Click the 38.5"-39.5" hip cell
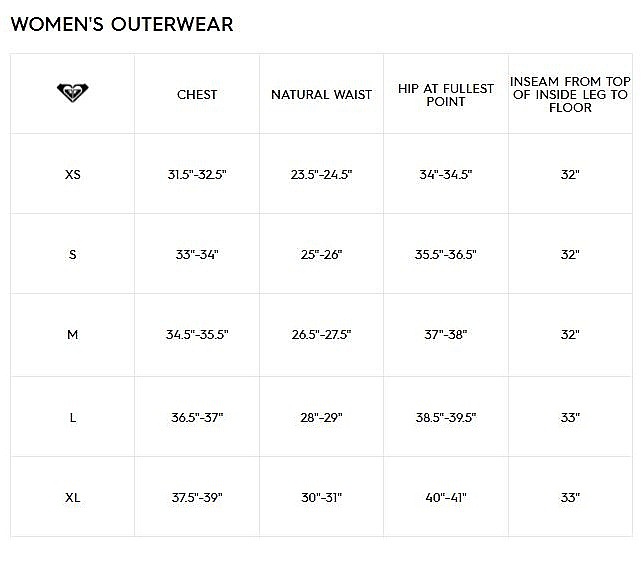This screenshot has height=572, width=642. [x=445, y=417]
